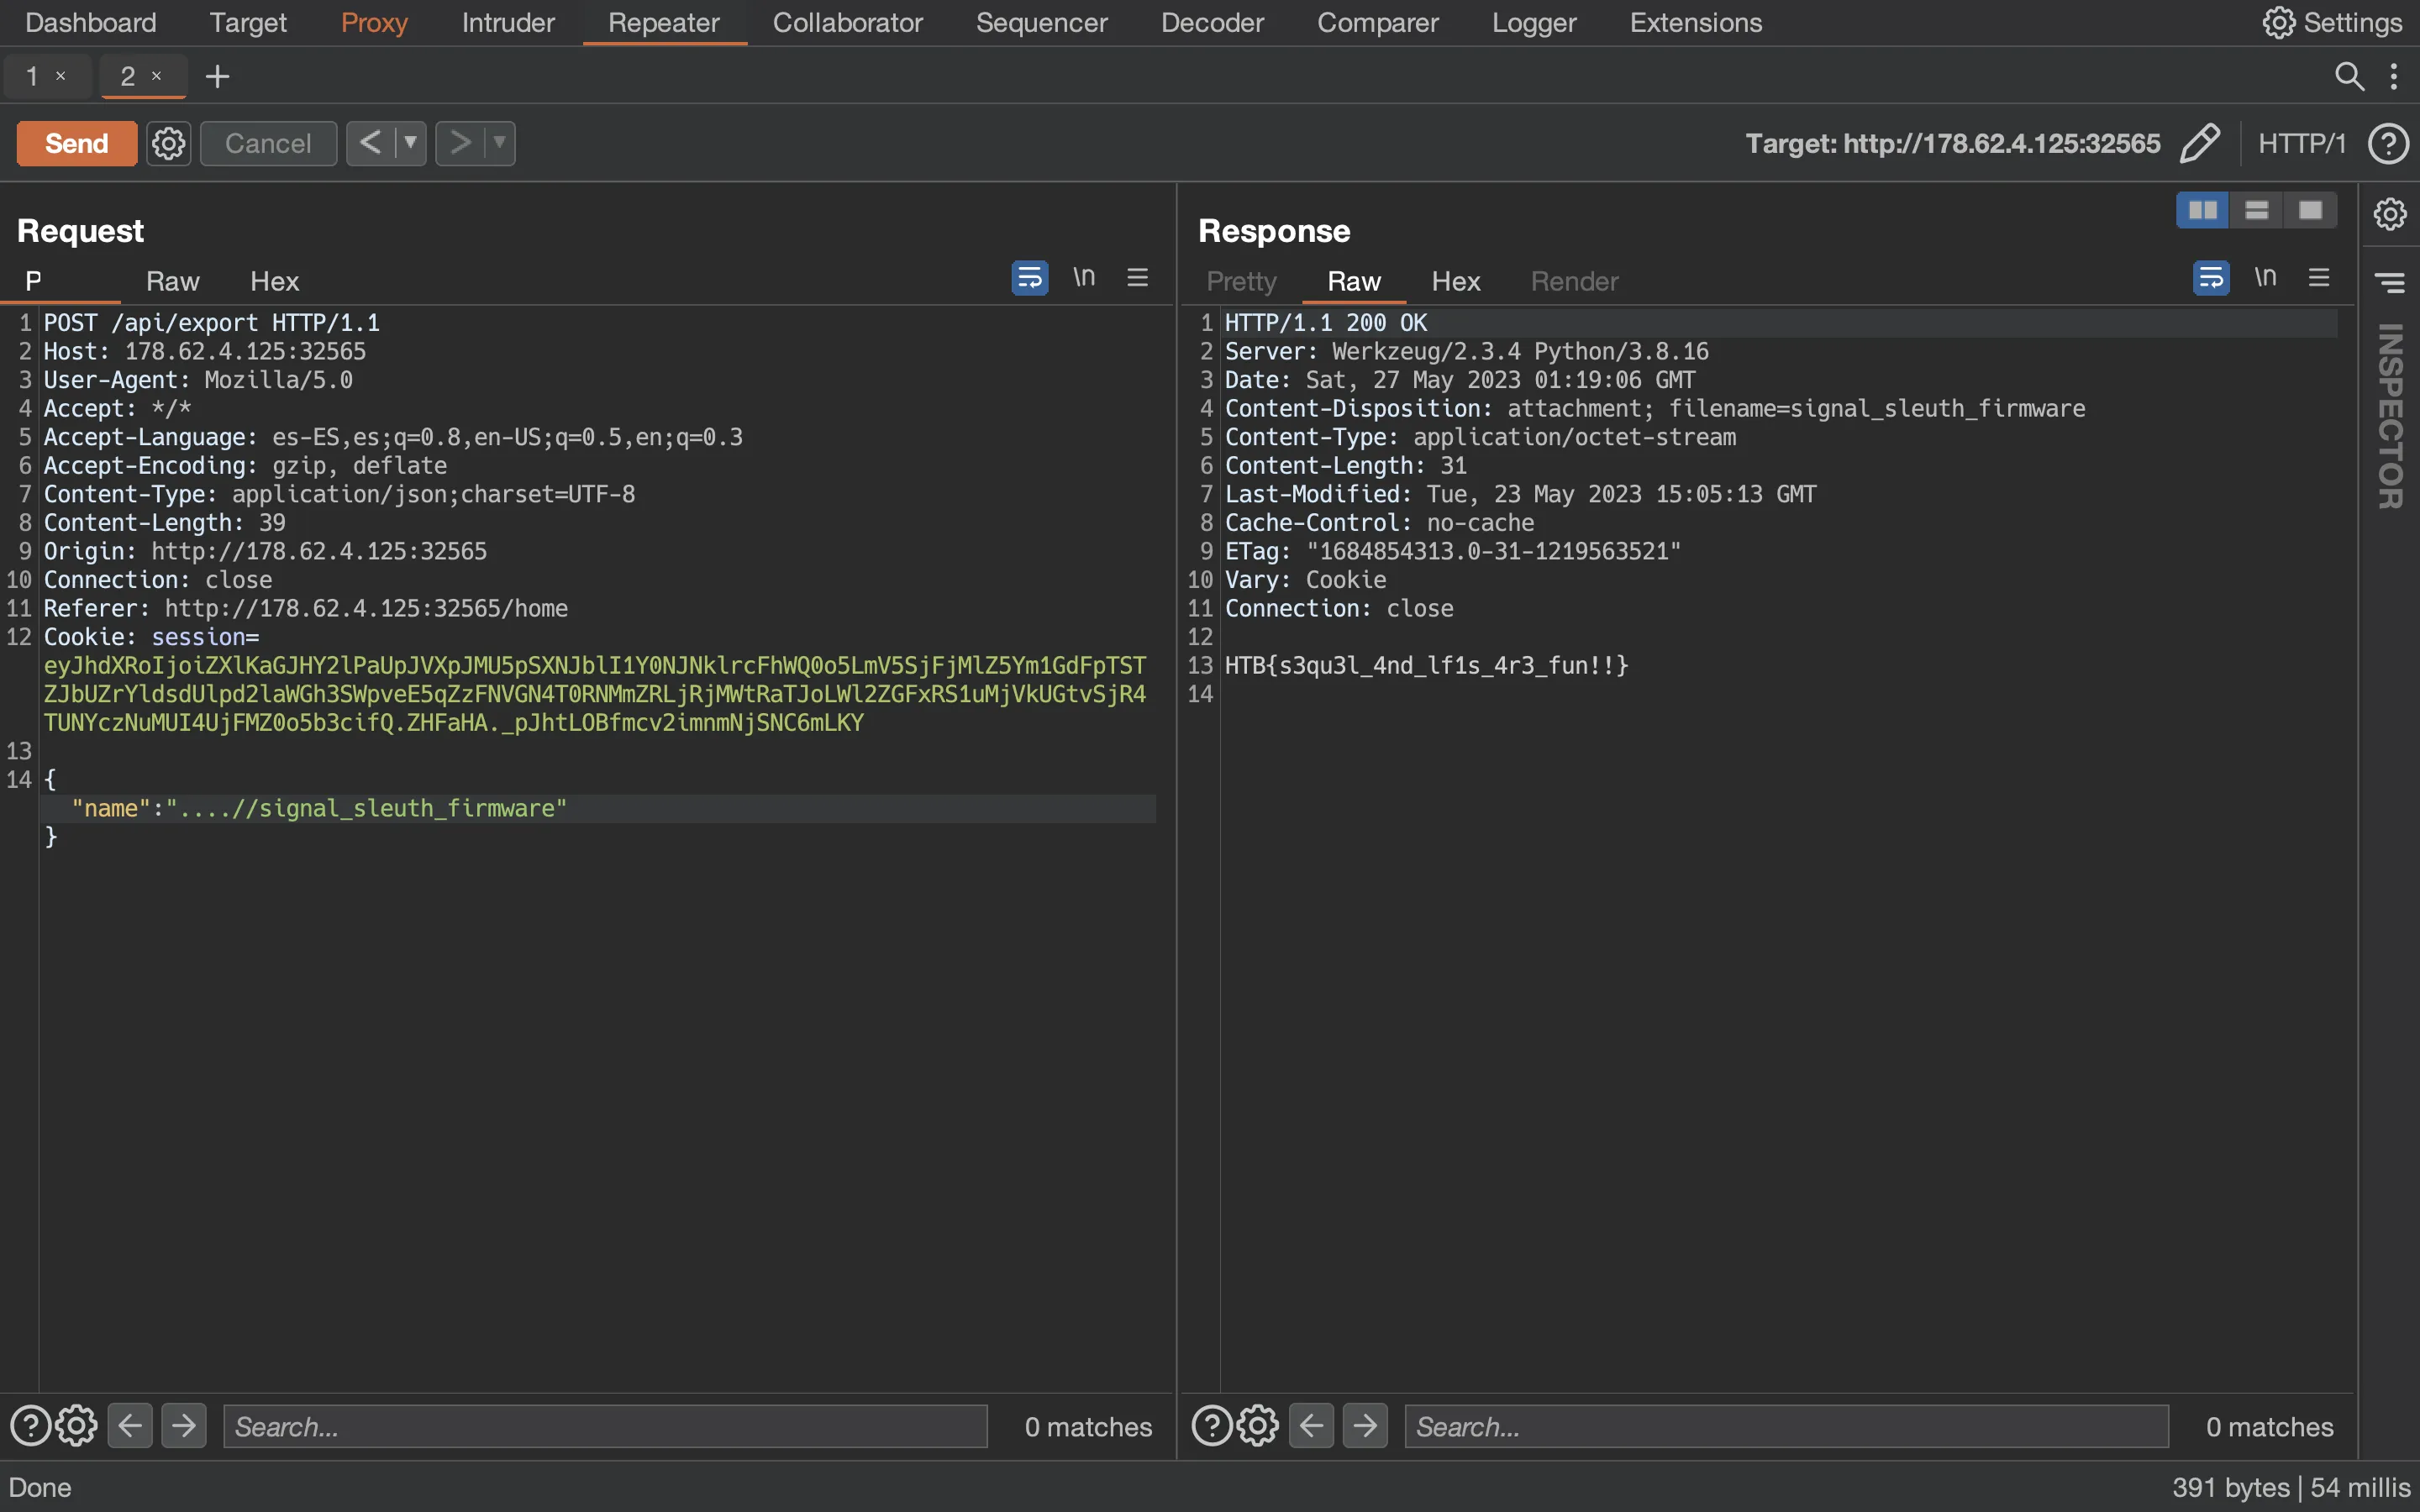Select side-by-side layout view
Screen dimensions: 2420x1512
tap(2202, 210)
